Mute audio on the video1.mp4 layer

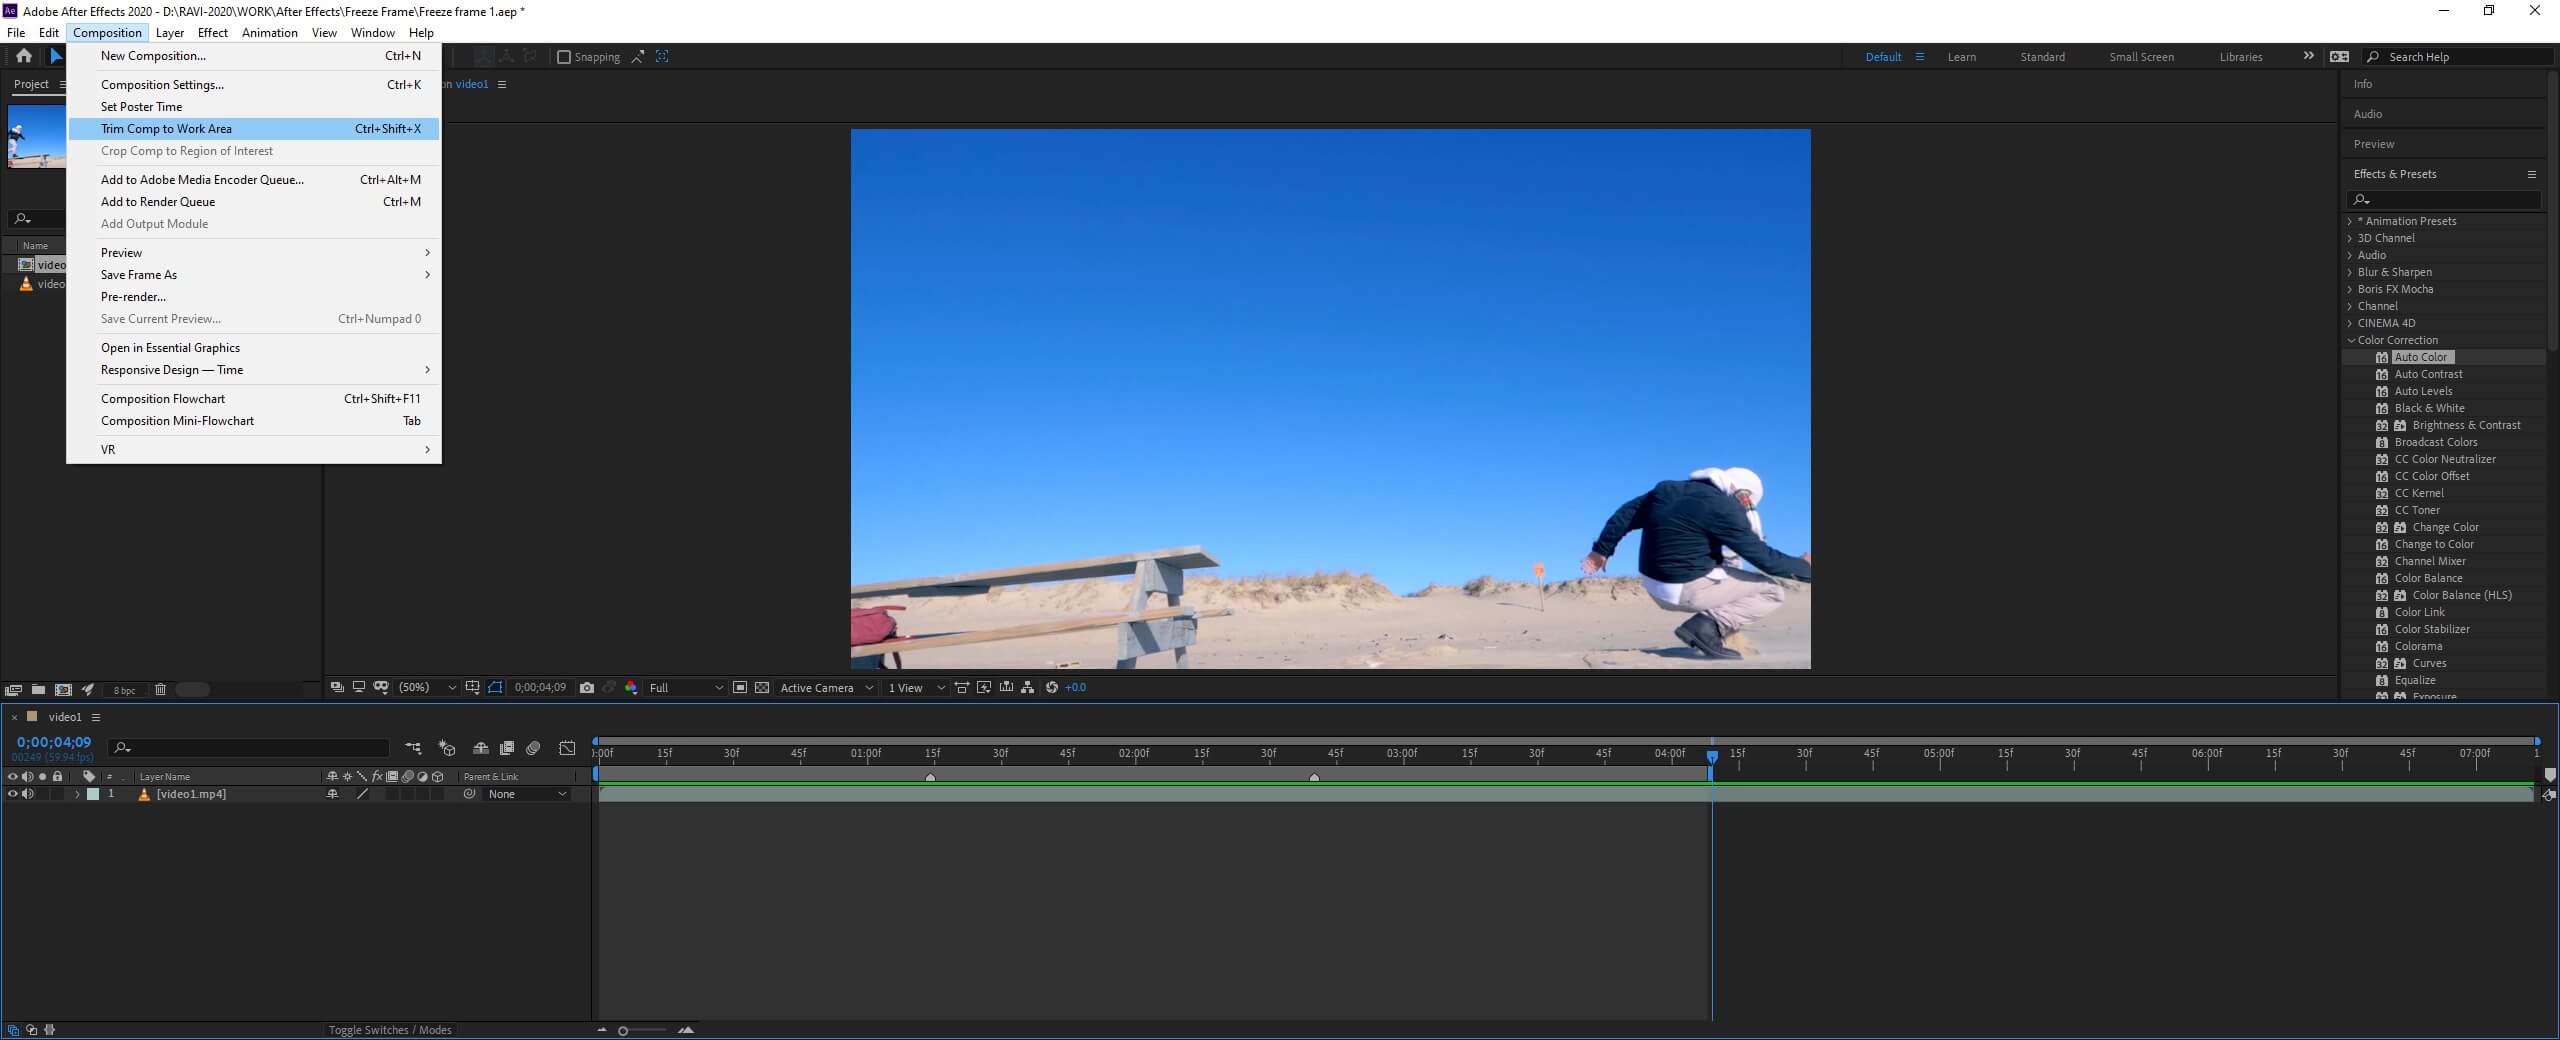pyautogui.click(x=27, y=794)
